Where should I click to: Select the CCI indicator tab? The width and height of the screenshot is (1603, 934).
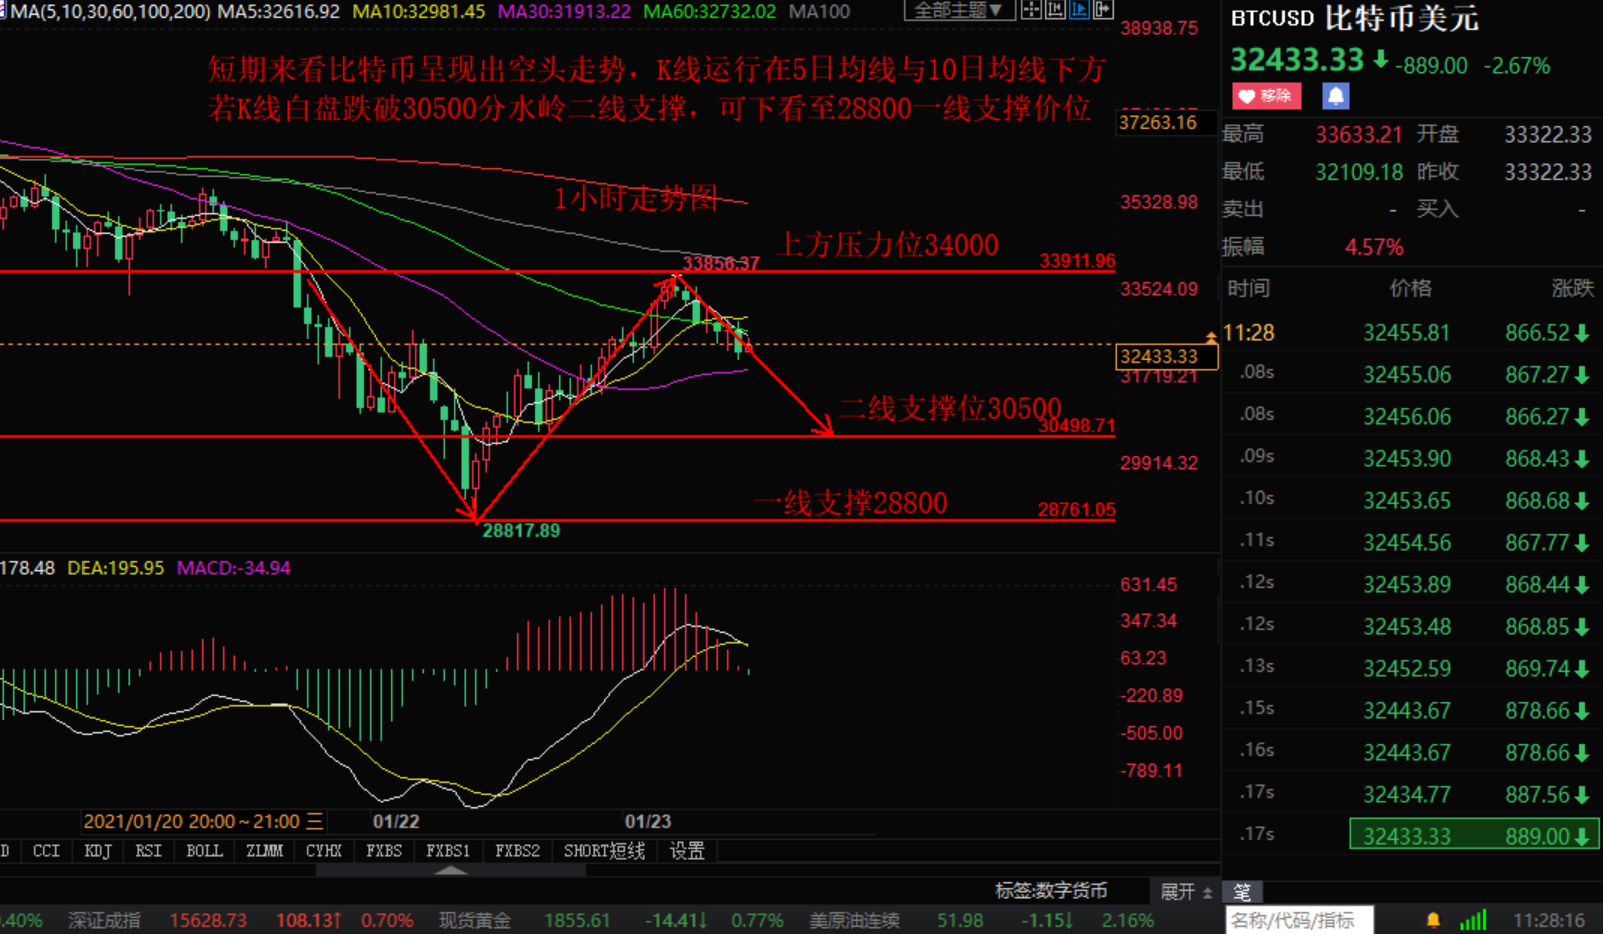(46, 851)
